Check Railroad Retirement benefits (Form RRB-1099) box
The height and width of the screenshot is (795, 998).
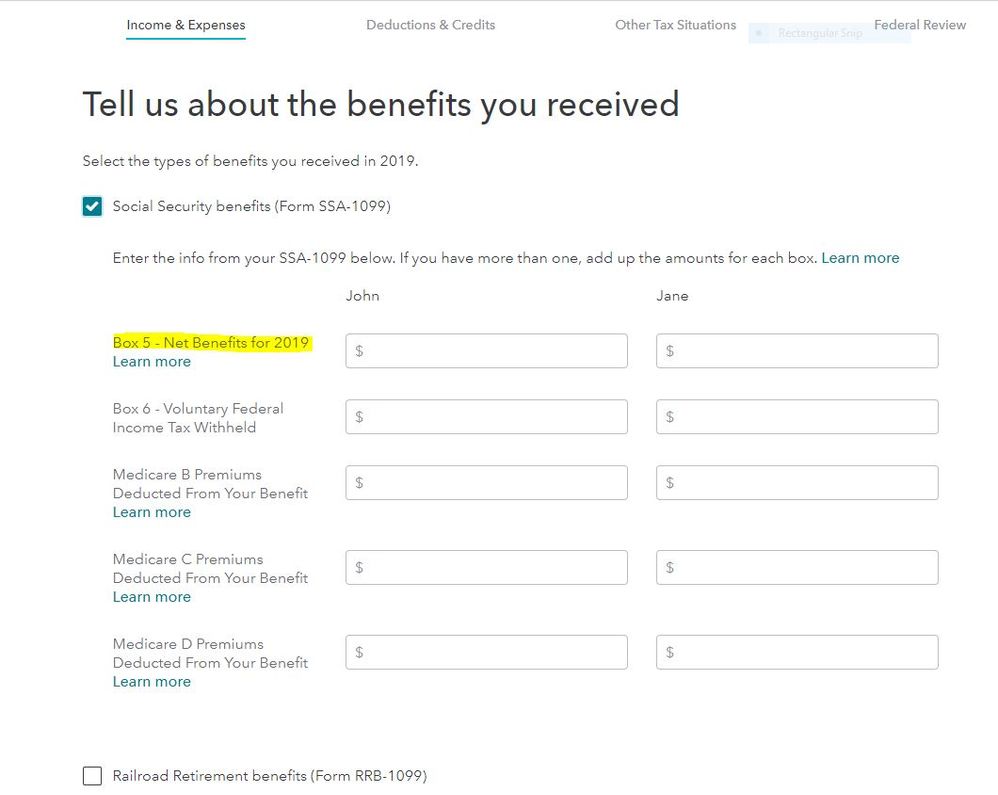(92, 776)
